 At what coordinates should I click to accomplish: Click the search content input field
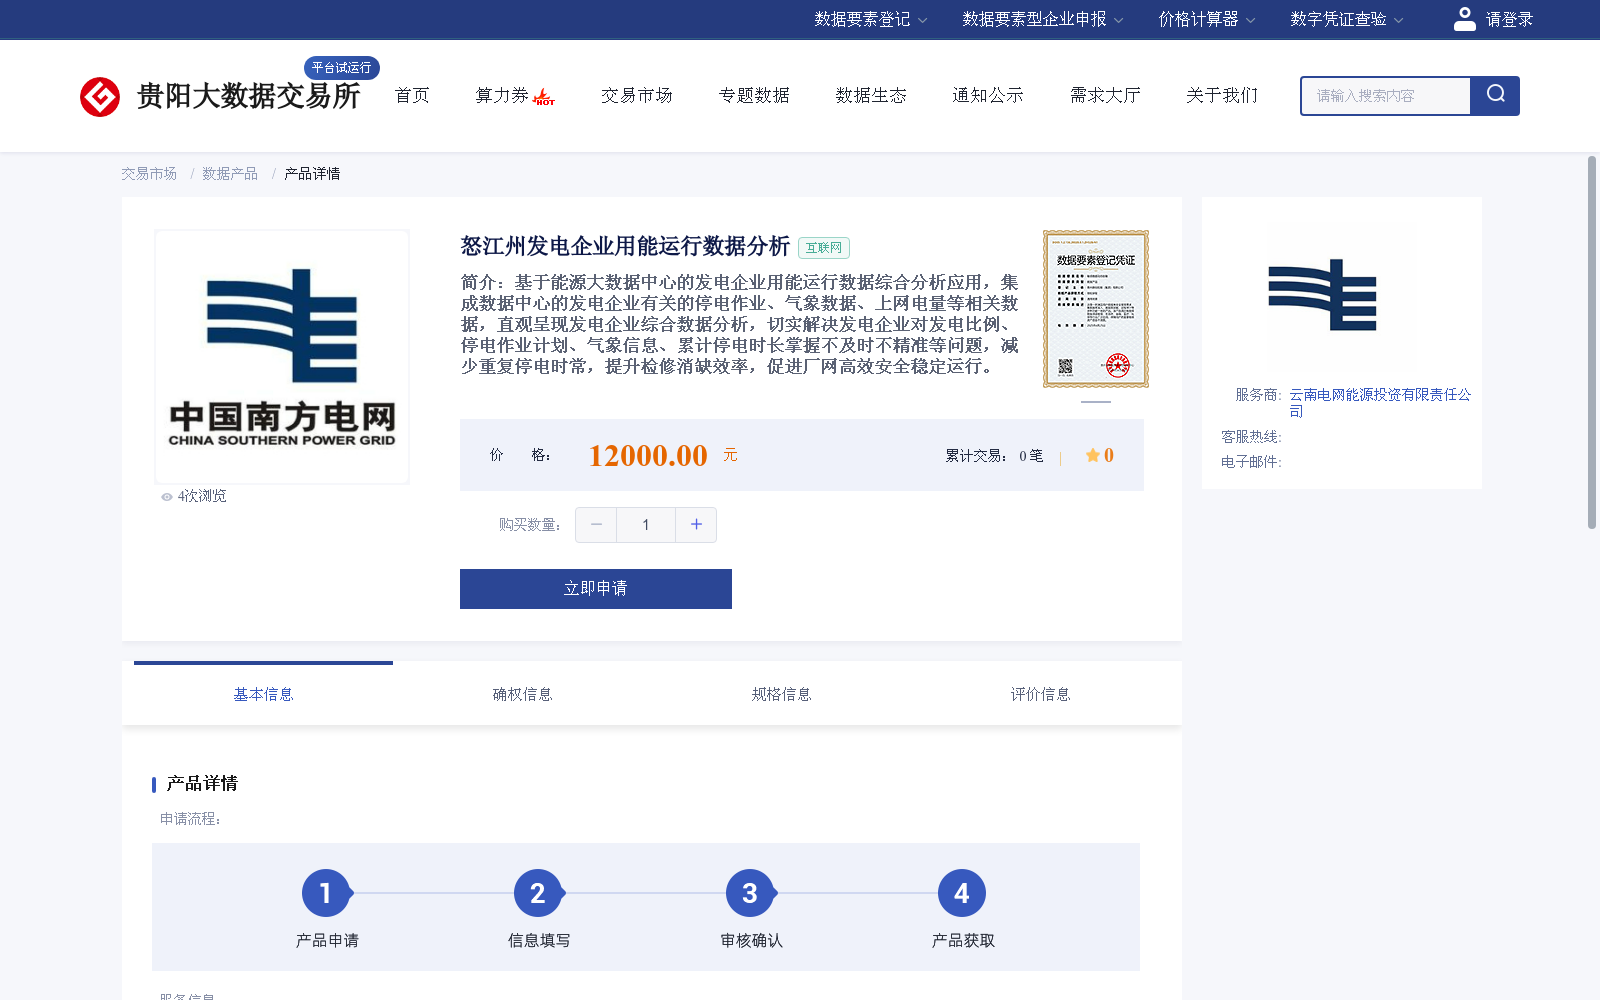click(1386, 96)
